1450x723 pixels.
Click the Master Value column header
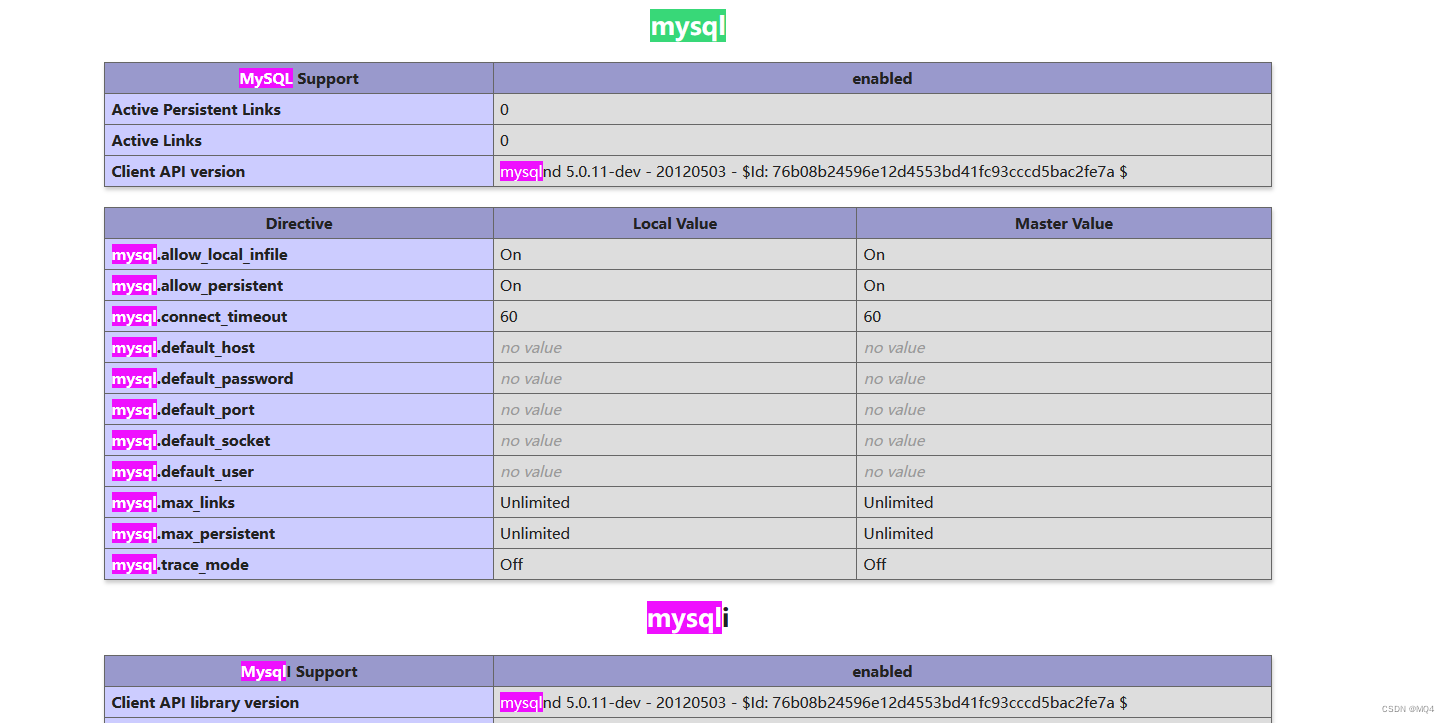coord(1062,223)
